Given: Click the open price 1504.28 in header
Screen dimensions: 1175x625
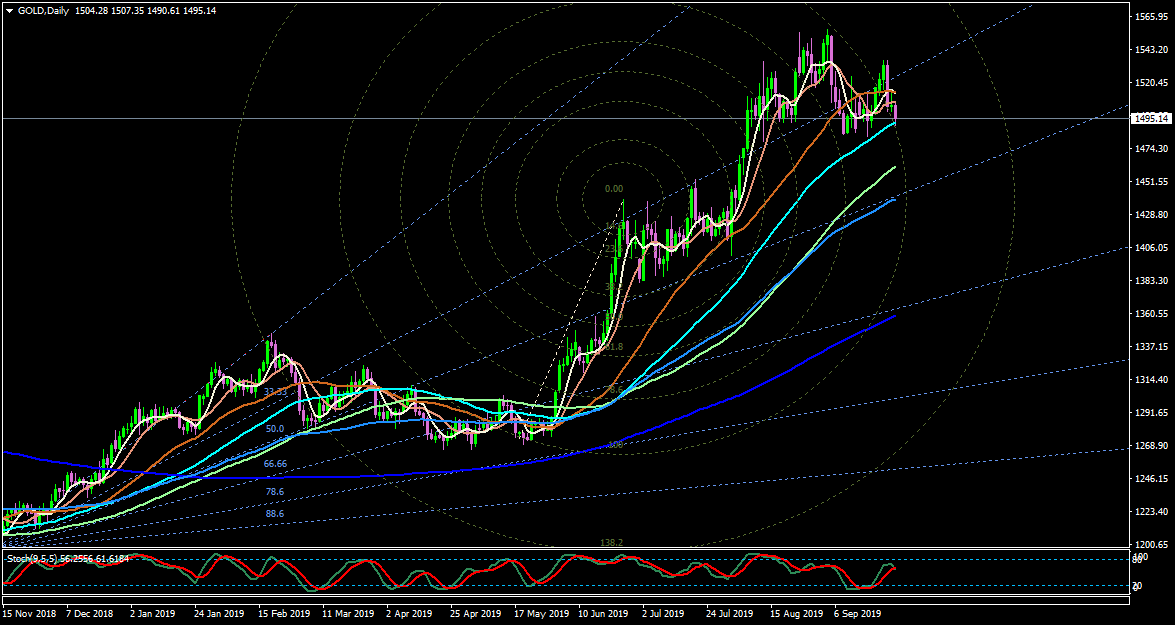Looking at the screenshot, I should (91, 10).
